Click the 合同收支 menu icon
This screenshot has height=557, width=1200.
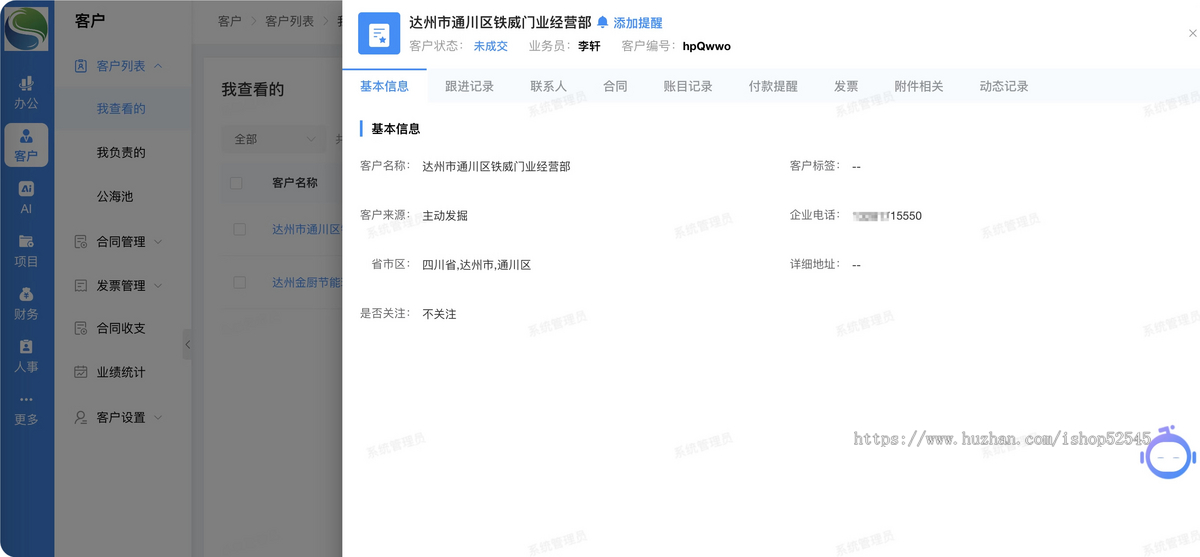[x=82, y=328]
